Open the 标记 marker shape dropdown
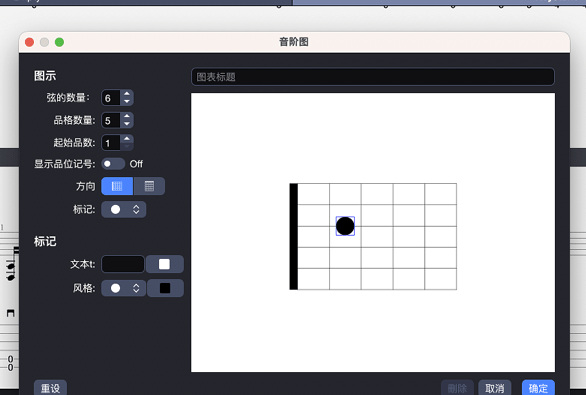This screenshot has width=586, height=395. click(x=124, y=209)
